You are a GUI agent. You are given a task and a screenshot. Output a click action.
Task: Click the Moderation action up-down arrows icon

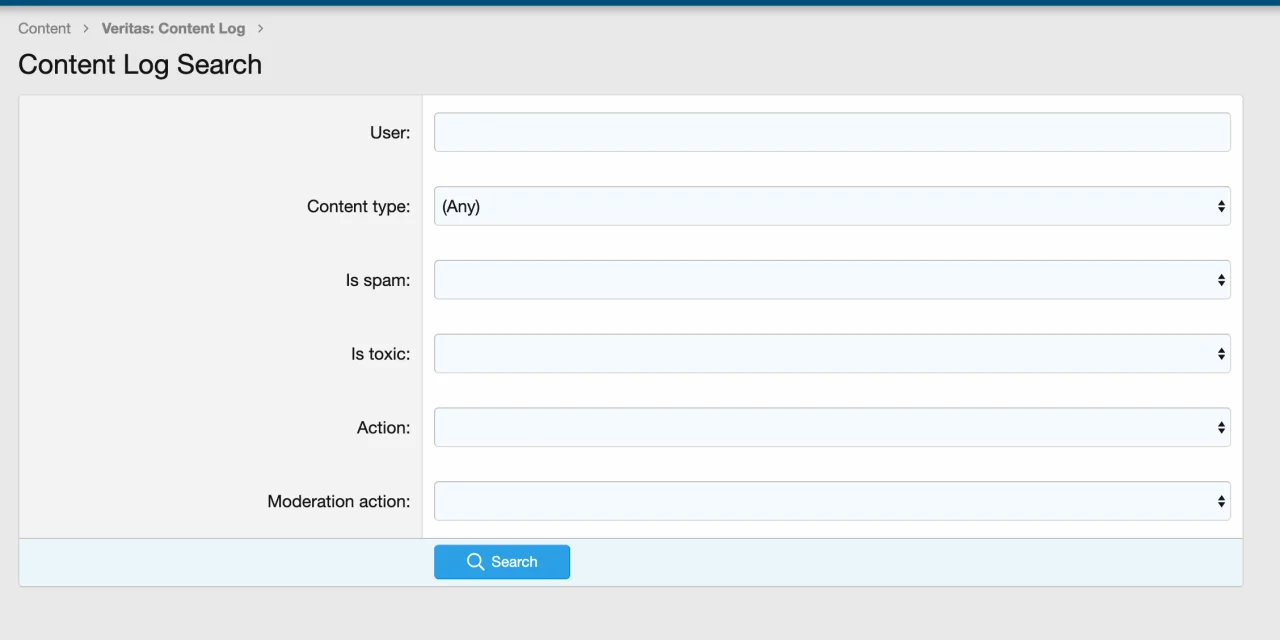click(x=1221, y=501)
